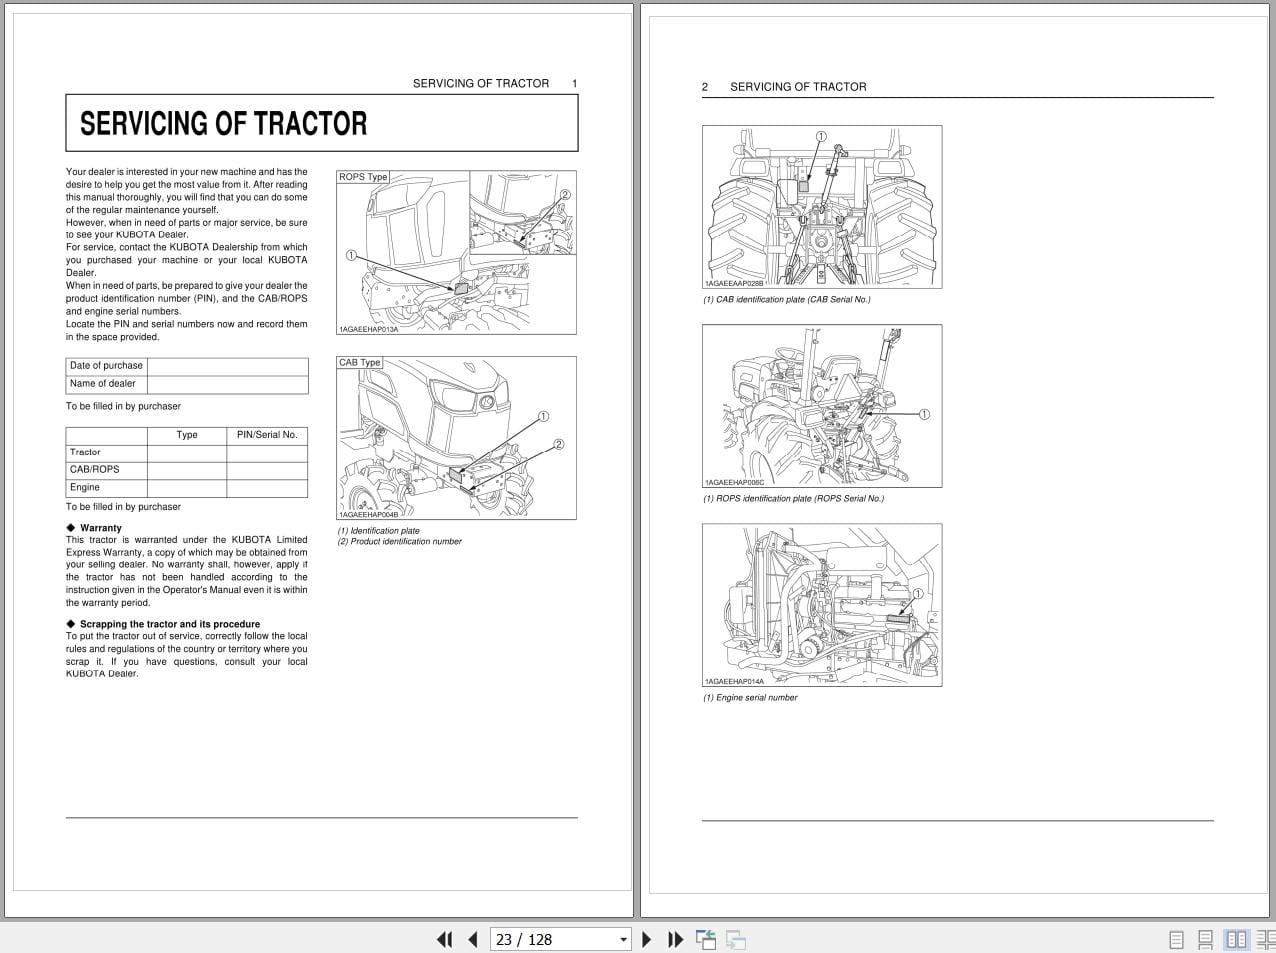1276x953 pixels.
Task: Click the ROPS Type illustration on the left page
Action: (455, 252)
